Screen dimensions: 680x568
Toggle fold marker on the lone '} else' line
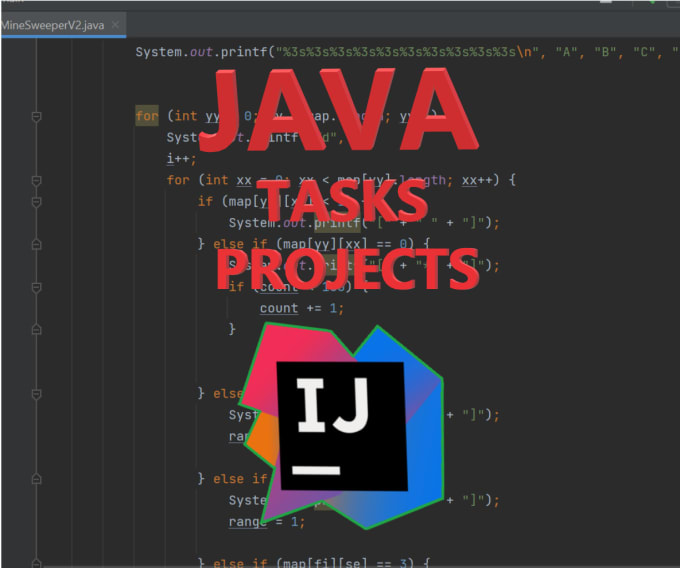(36, 394)
